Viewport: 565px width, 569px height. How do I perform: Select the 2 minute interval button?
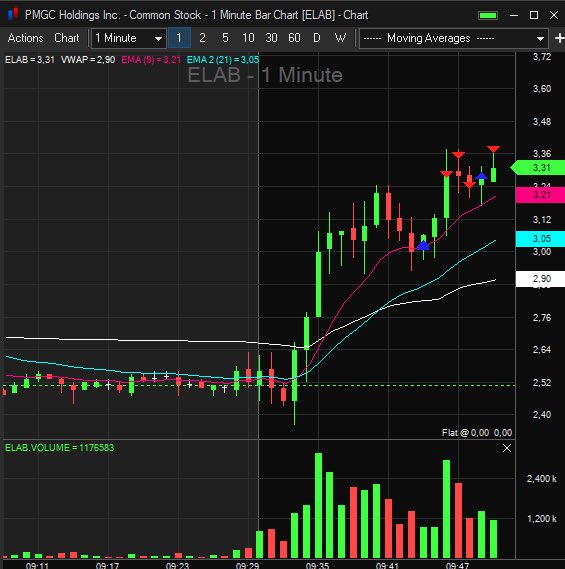[x=202, y=38]
